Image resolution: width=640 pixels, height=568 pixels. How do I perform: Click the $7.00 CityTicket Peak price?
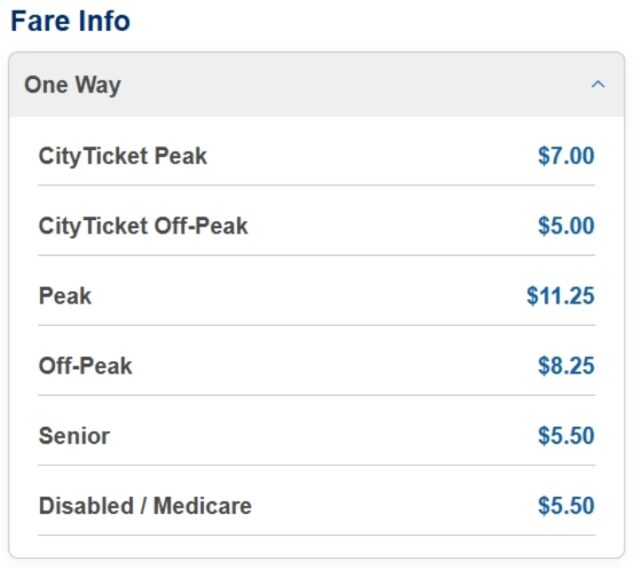[x=566, y=156]
